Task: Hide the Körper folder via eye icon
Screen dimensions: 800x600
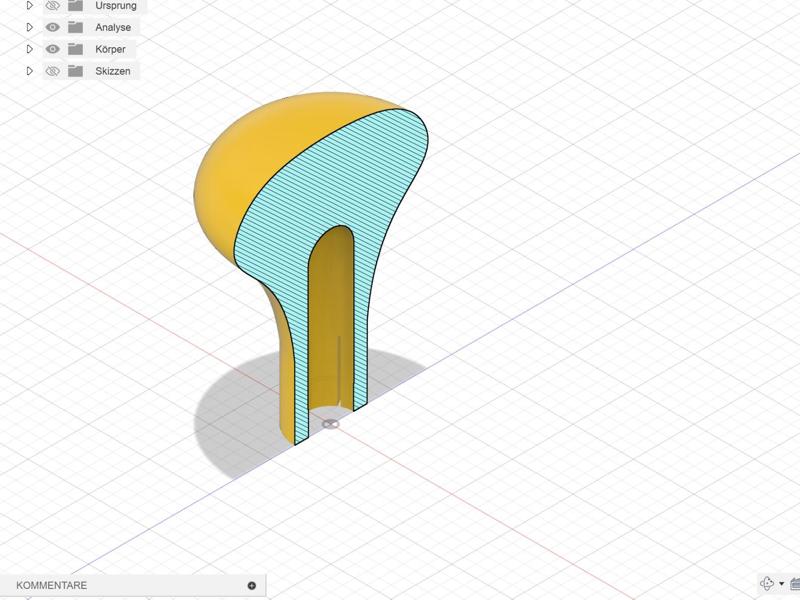Action: click(52, 49)
